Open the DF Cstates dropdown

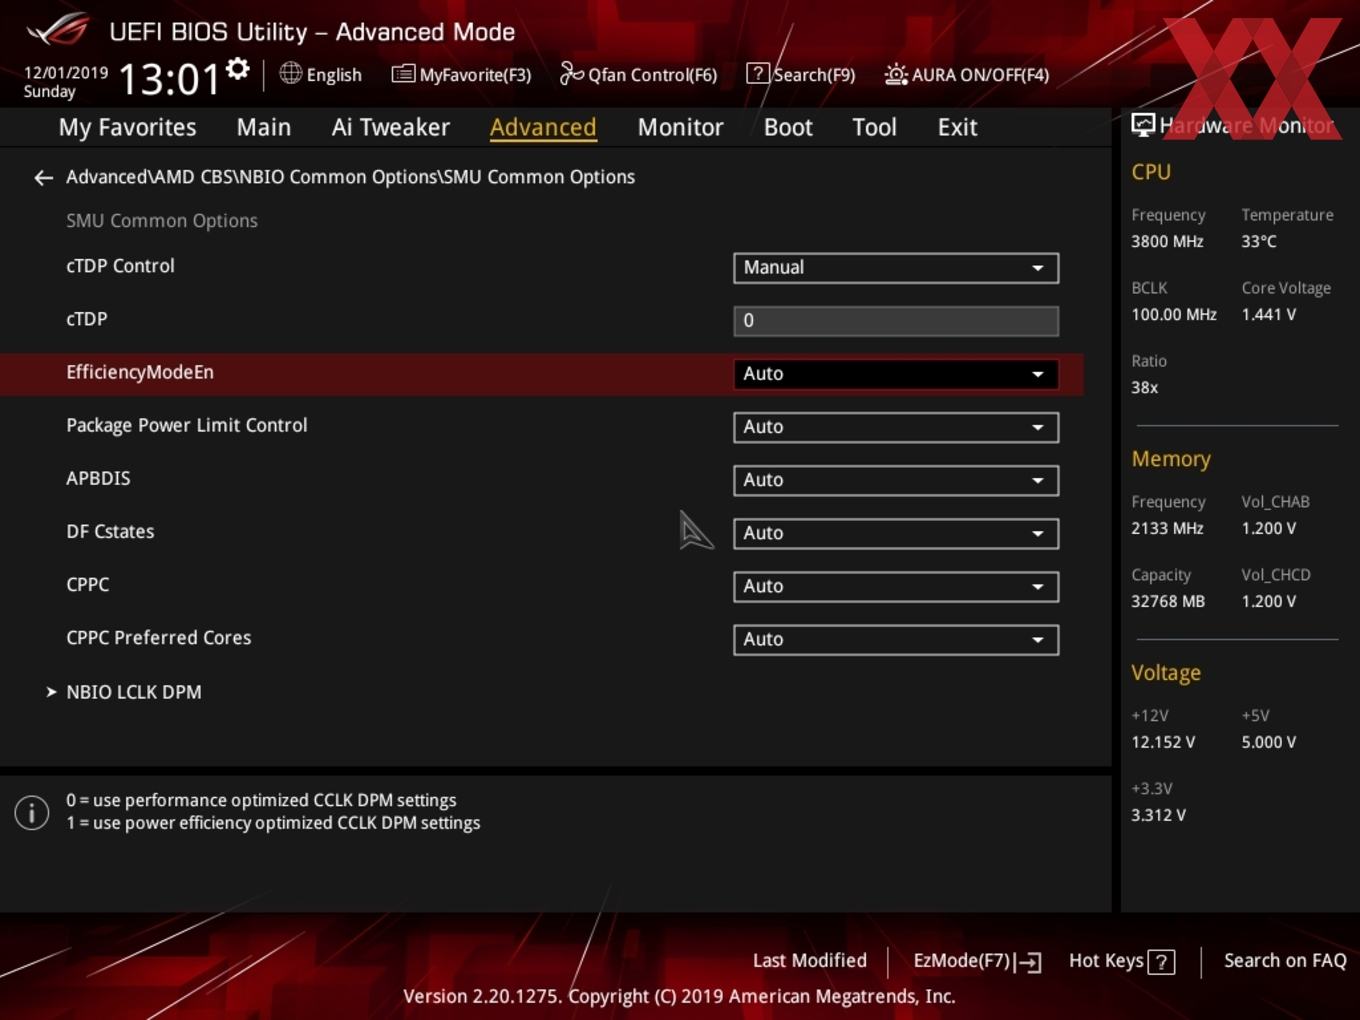tap(896, 533)
